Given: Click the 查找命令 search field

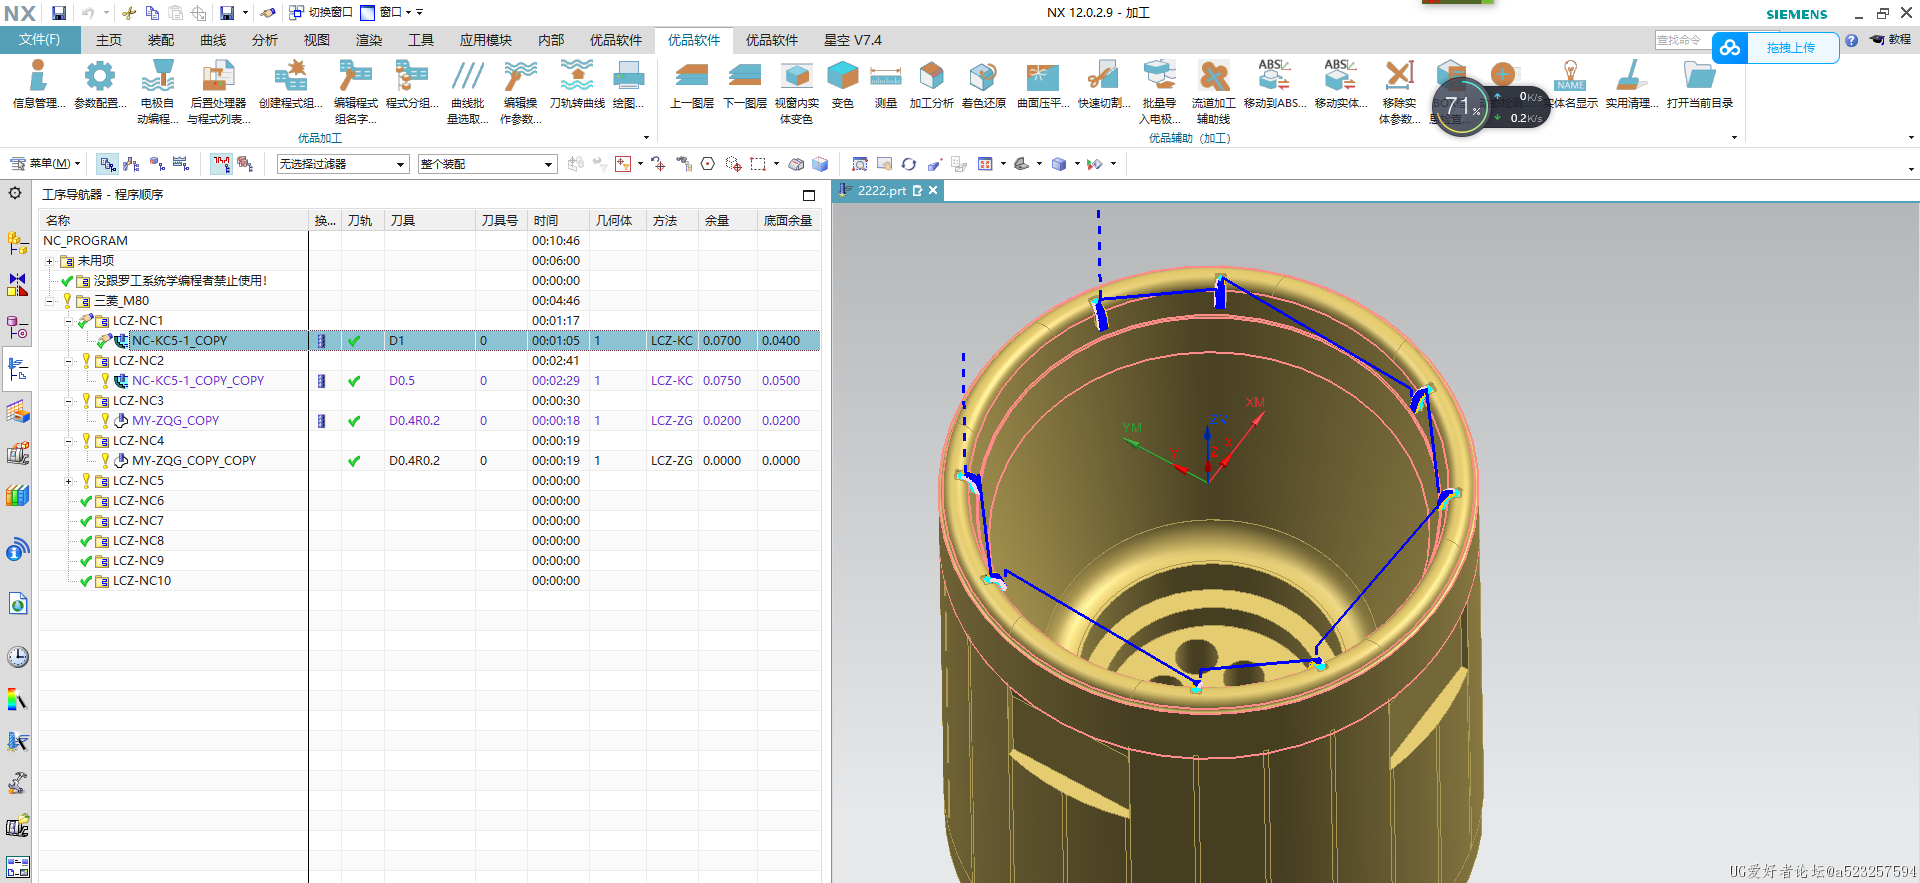Looking at the screenshot, I should click(x=1681, y=40).
